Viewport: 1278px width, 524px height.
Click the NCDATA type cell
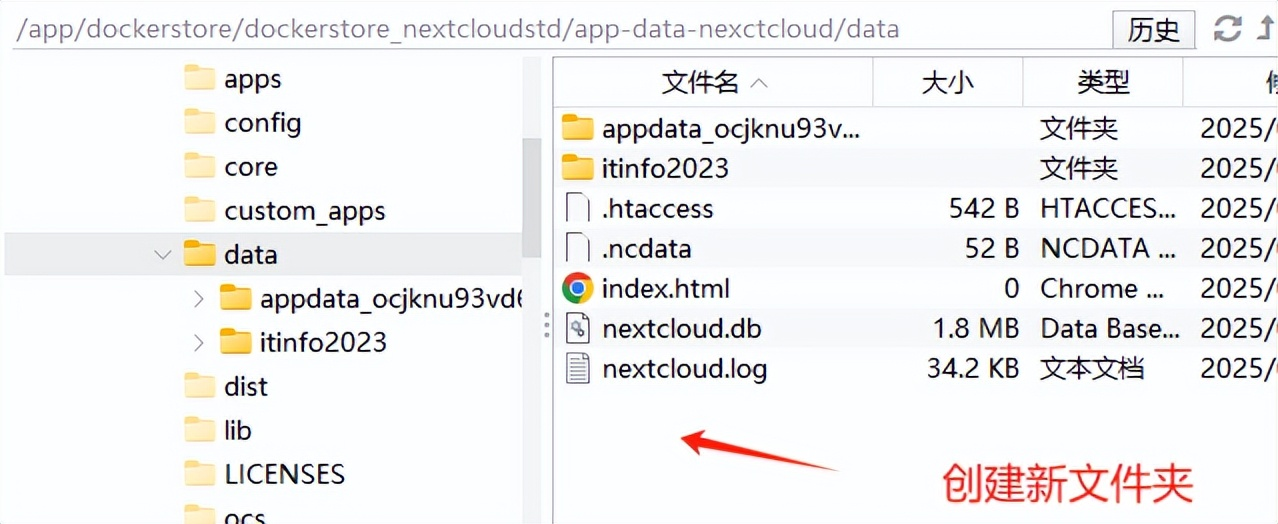(1108, 248)
